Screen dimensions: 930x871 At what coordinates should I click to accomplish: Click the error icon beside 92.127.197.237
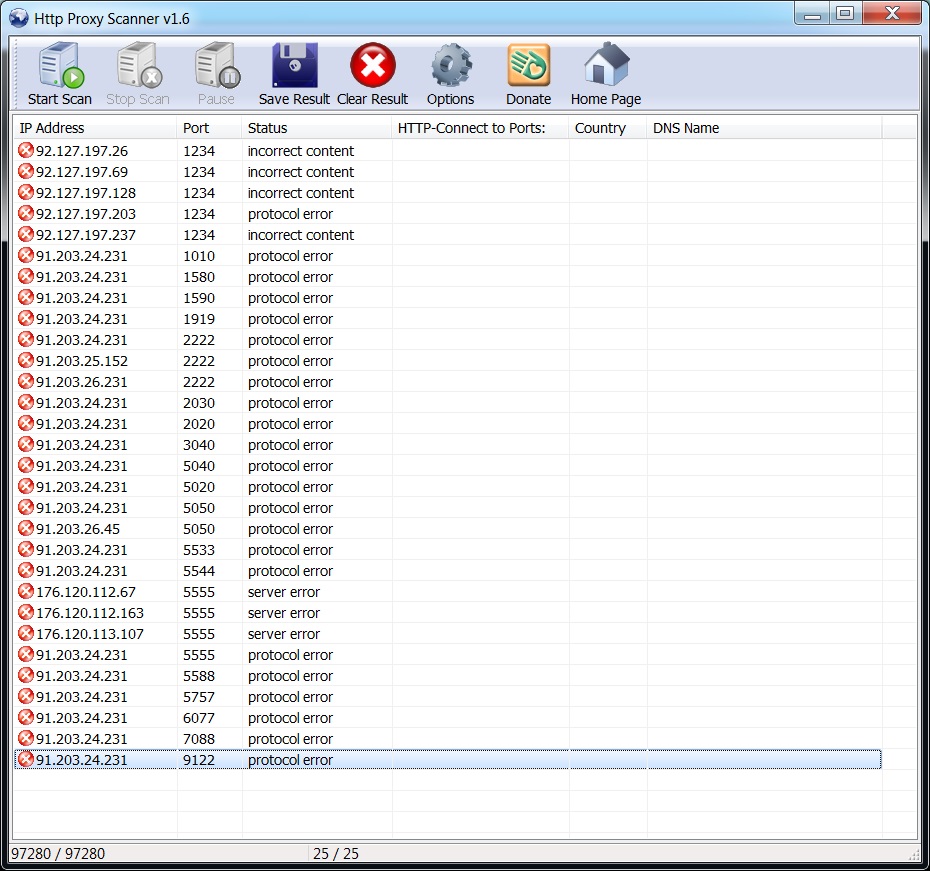(26, 235)
